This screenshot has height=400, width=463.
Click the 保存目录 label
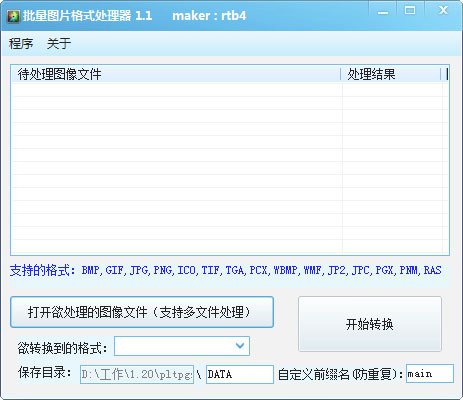pos(45,373)
